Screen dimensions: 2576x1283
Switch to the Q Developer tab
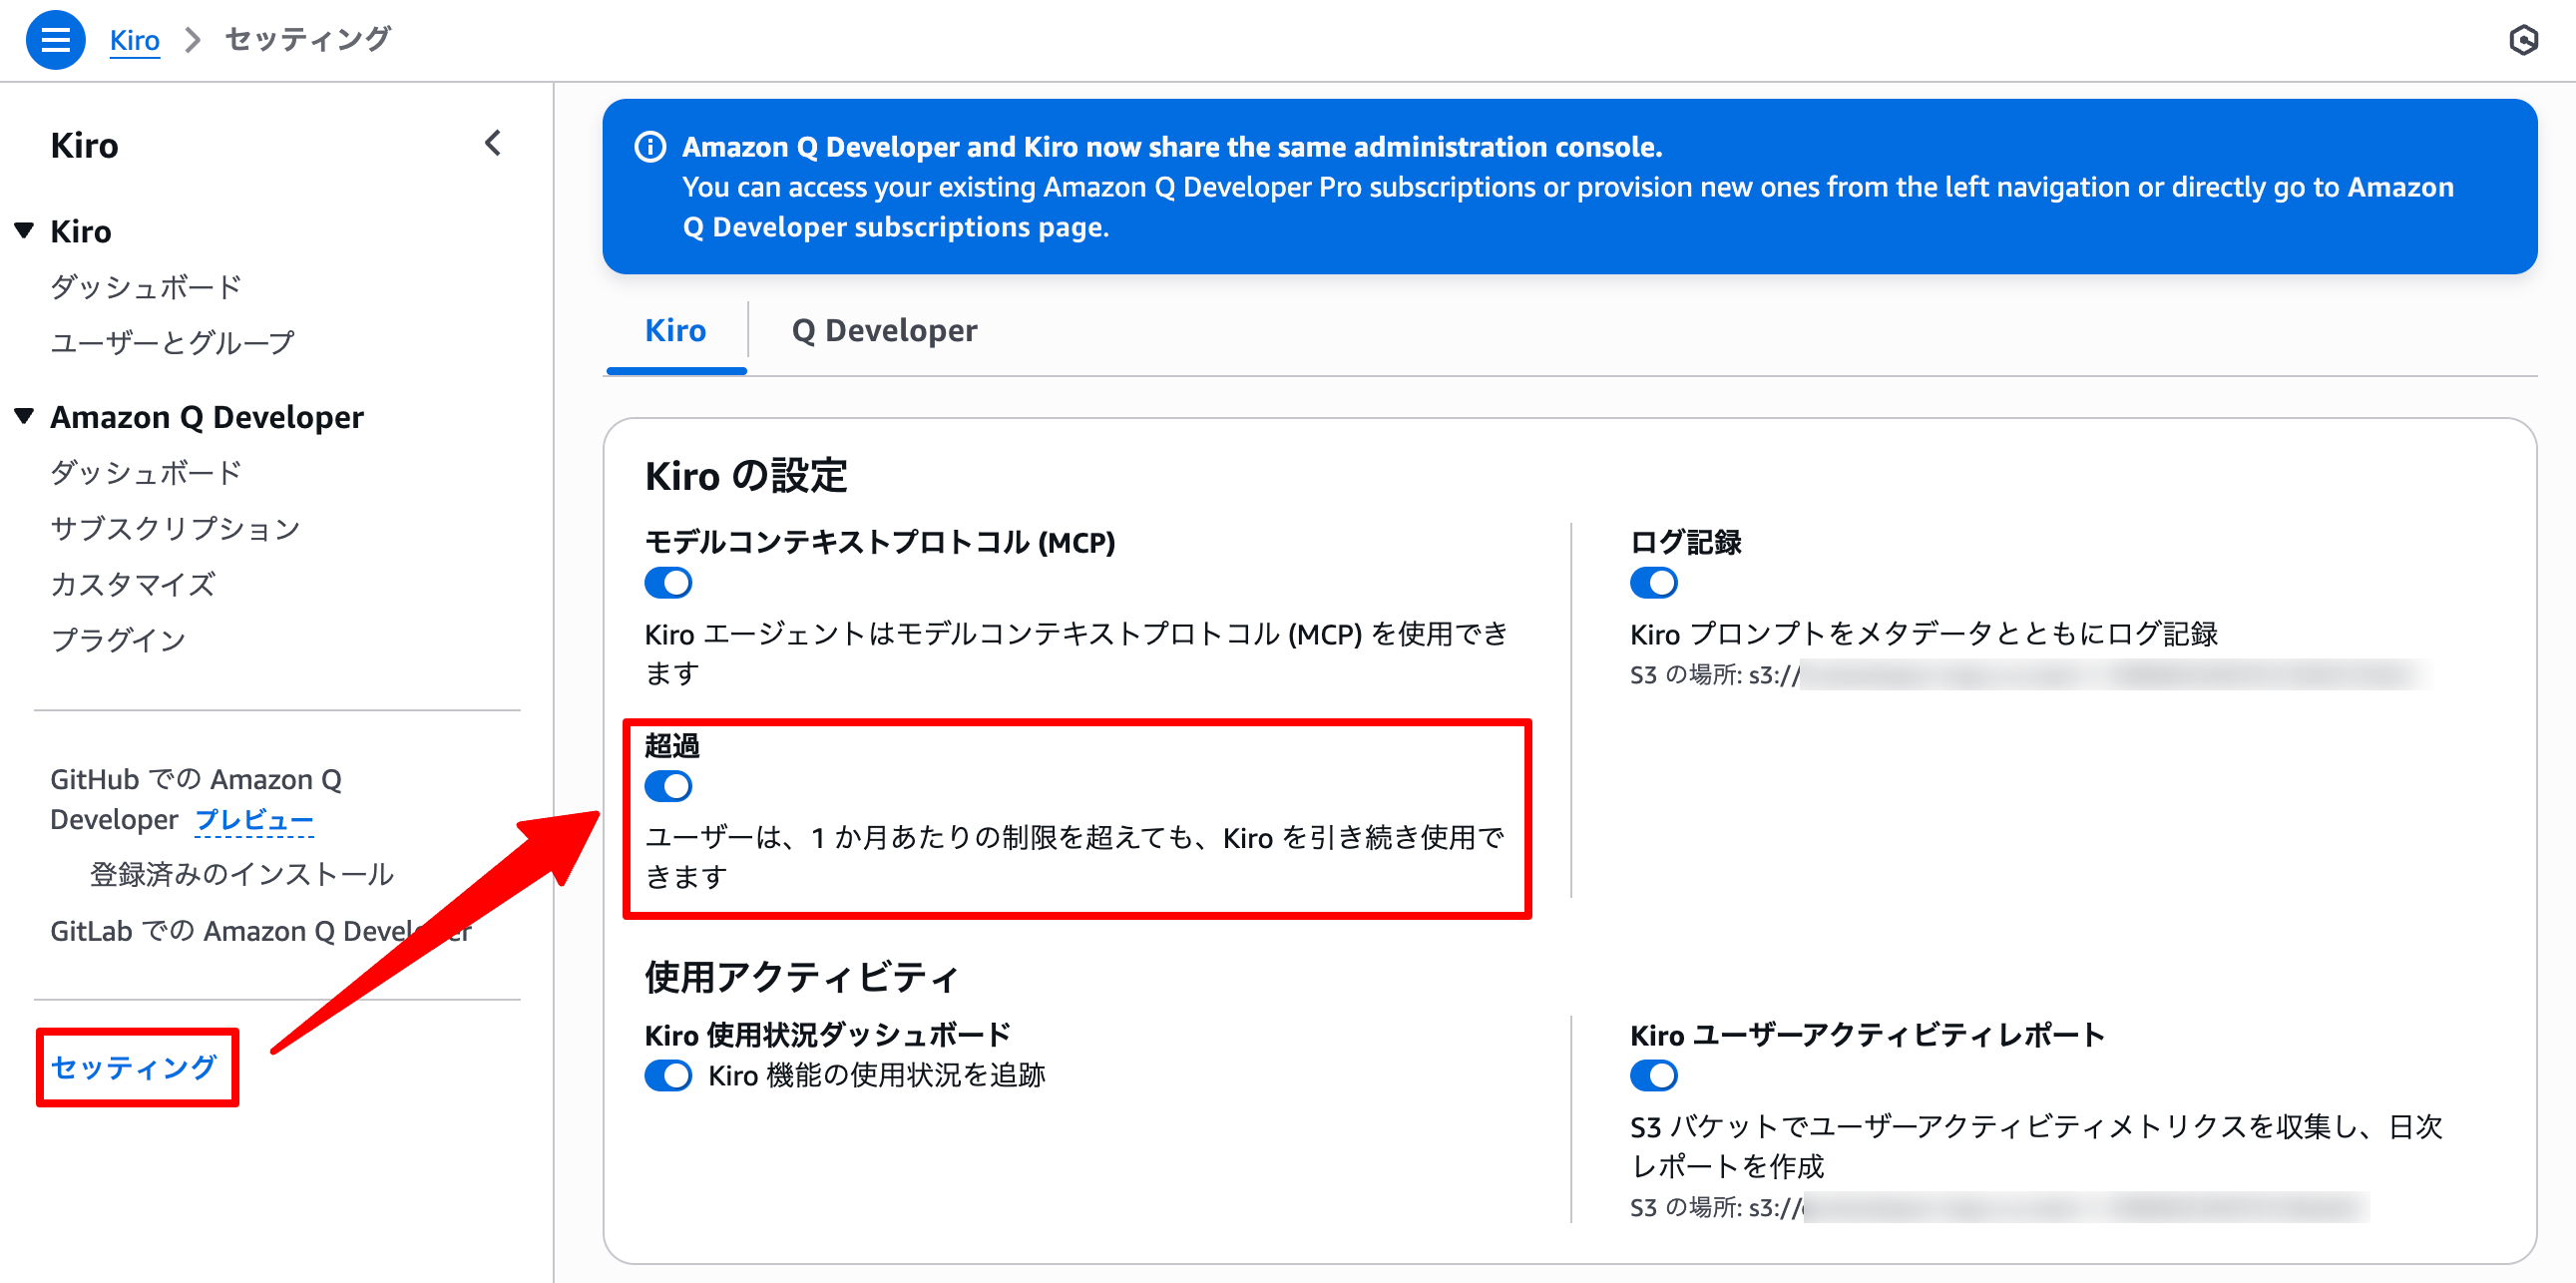(x=884, y=330)
